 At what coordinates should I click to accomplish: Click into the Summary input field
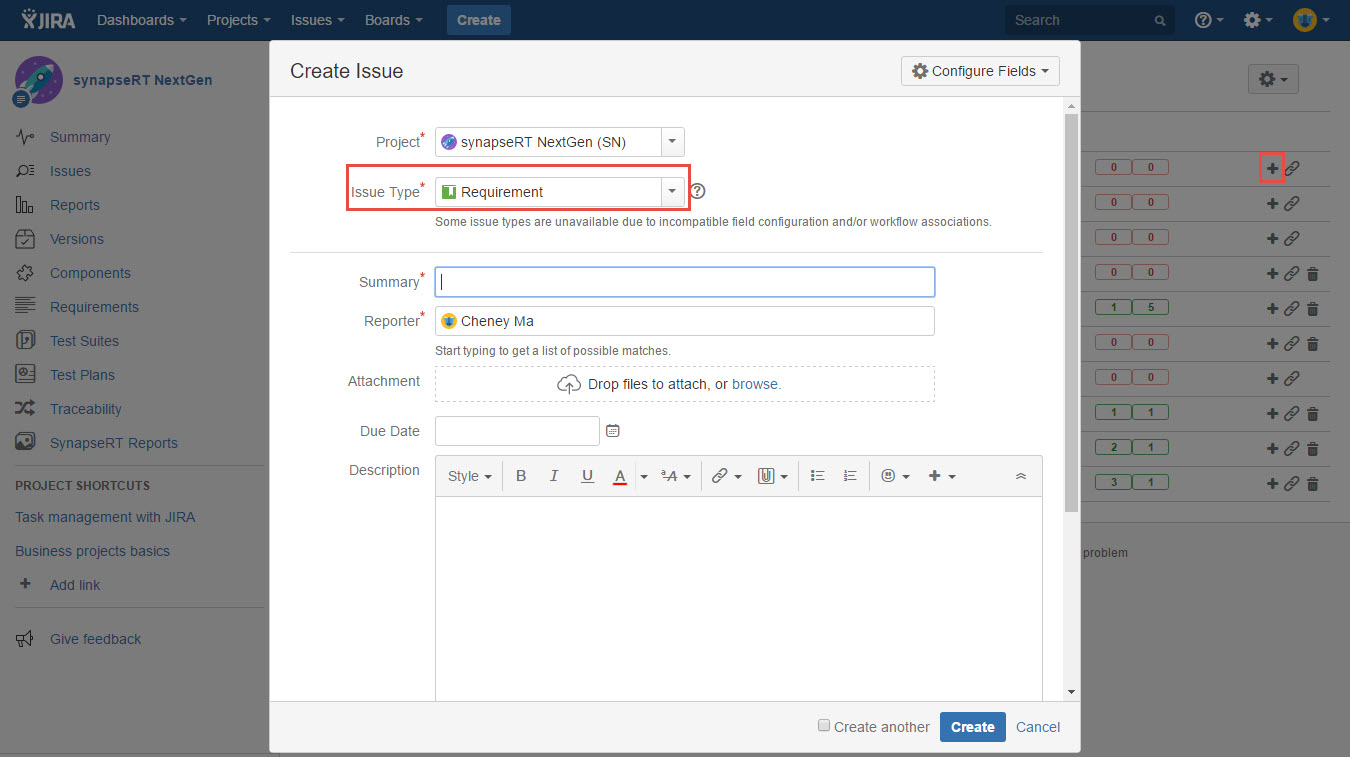pos(685,282)
